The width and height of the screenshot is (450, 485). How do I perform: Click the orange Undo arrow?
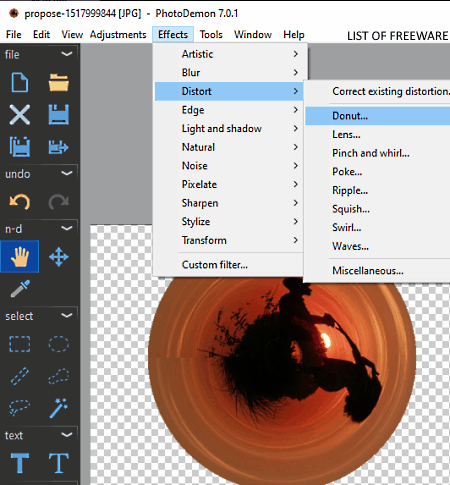(20, 202)
